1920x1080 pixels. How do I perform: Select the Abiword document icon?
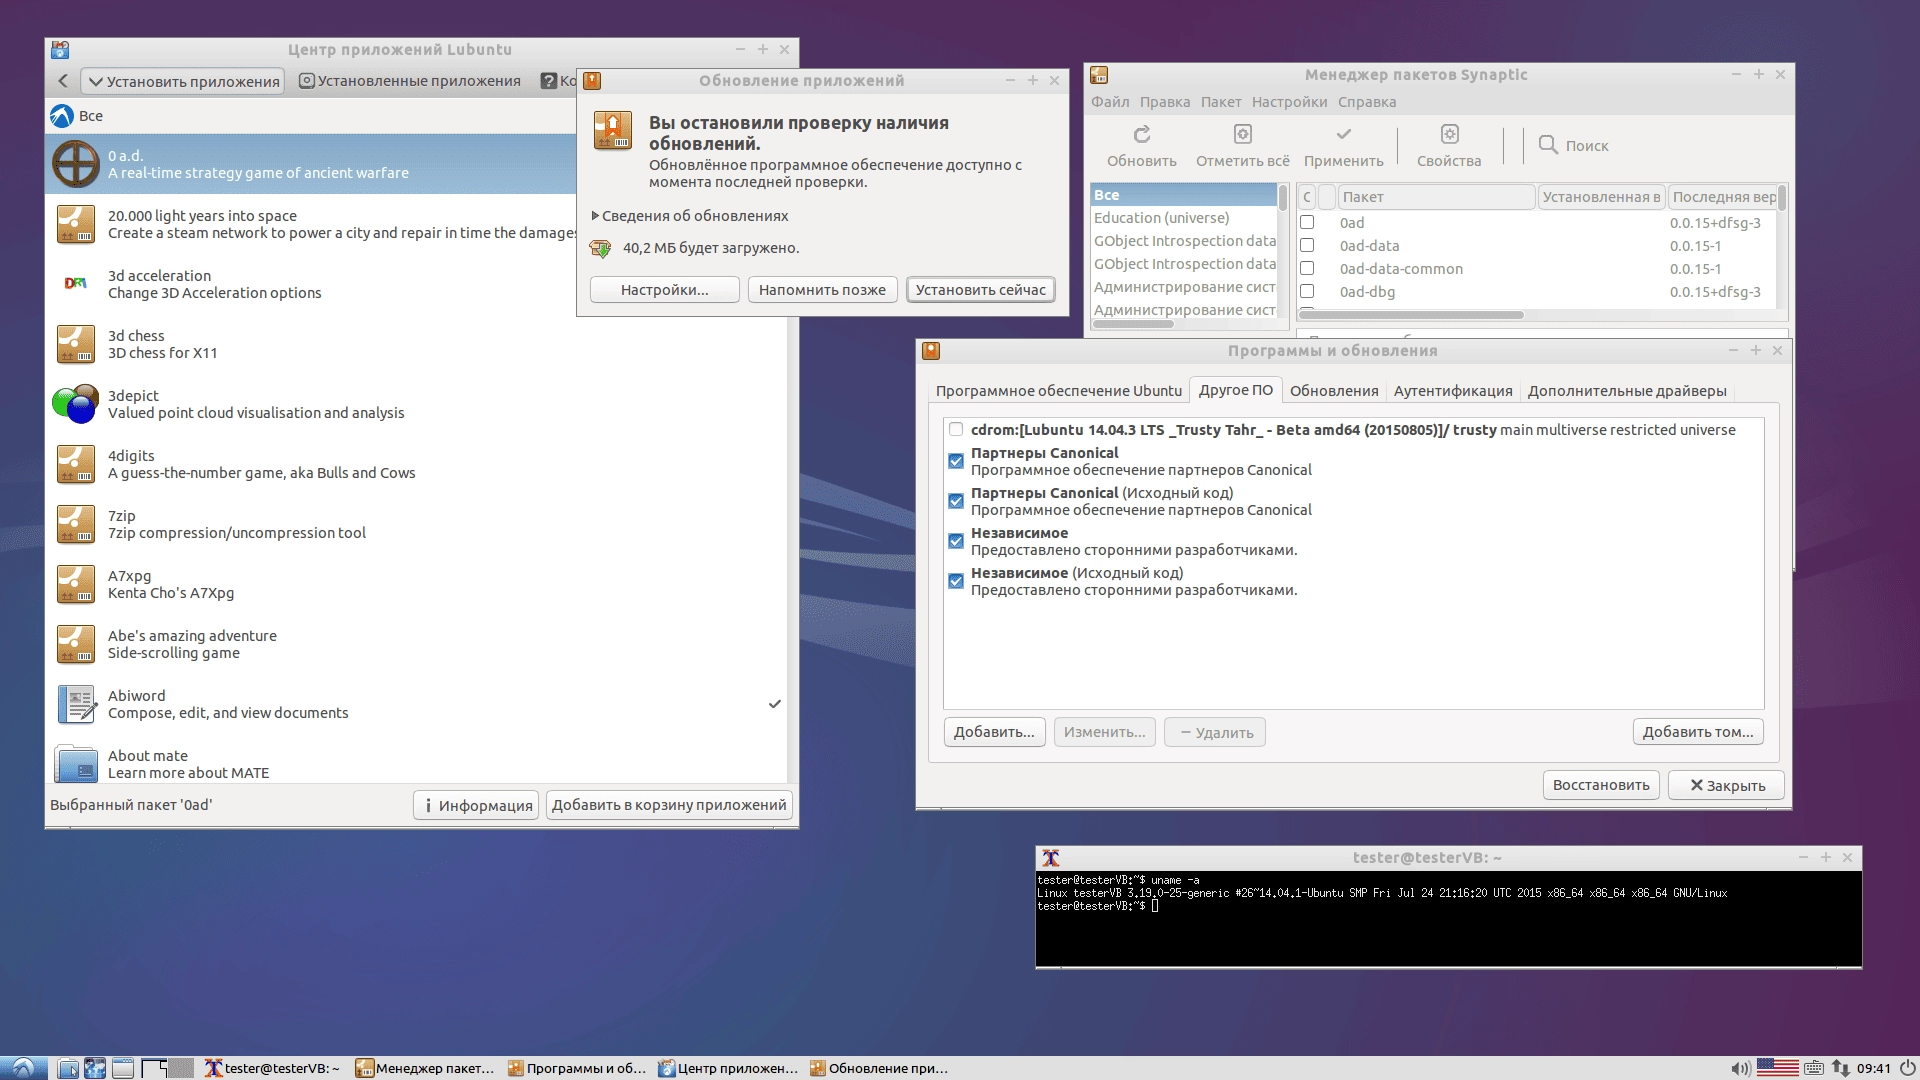76,704
